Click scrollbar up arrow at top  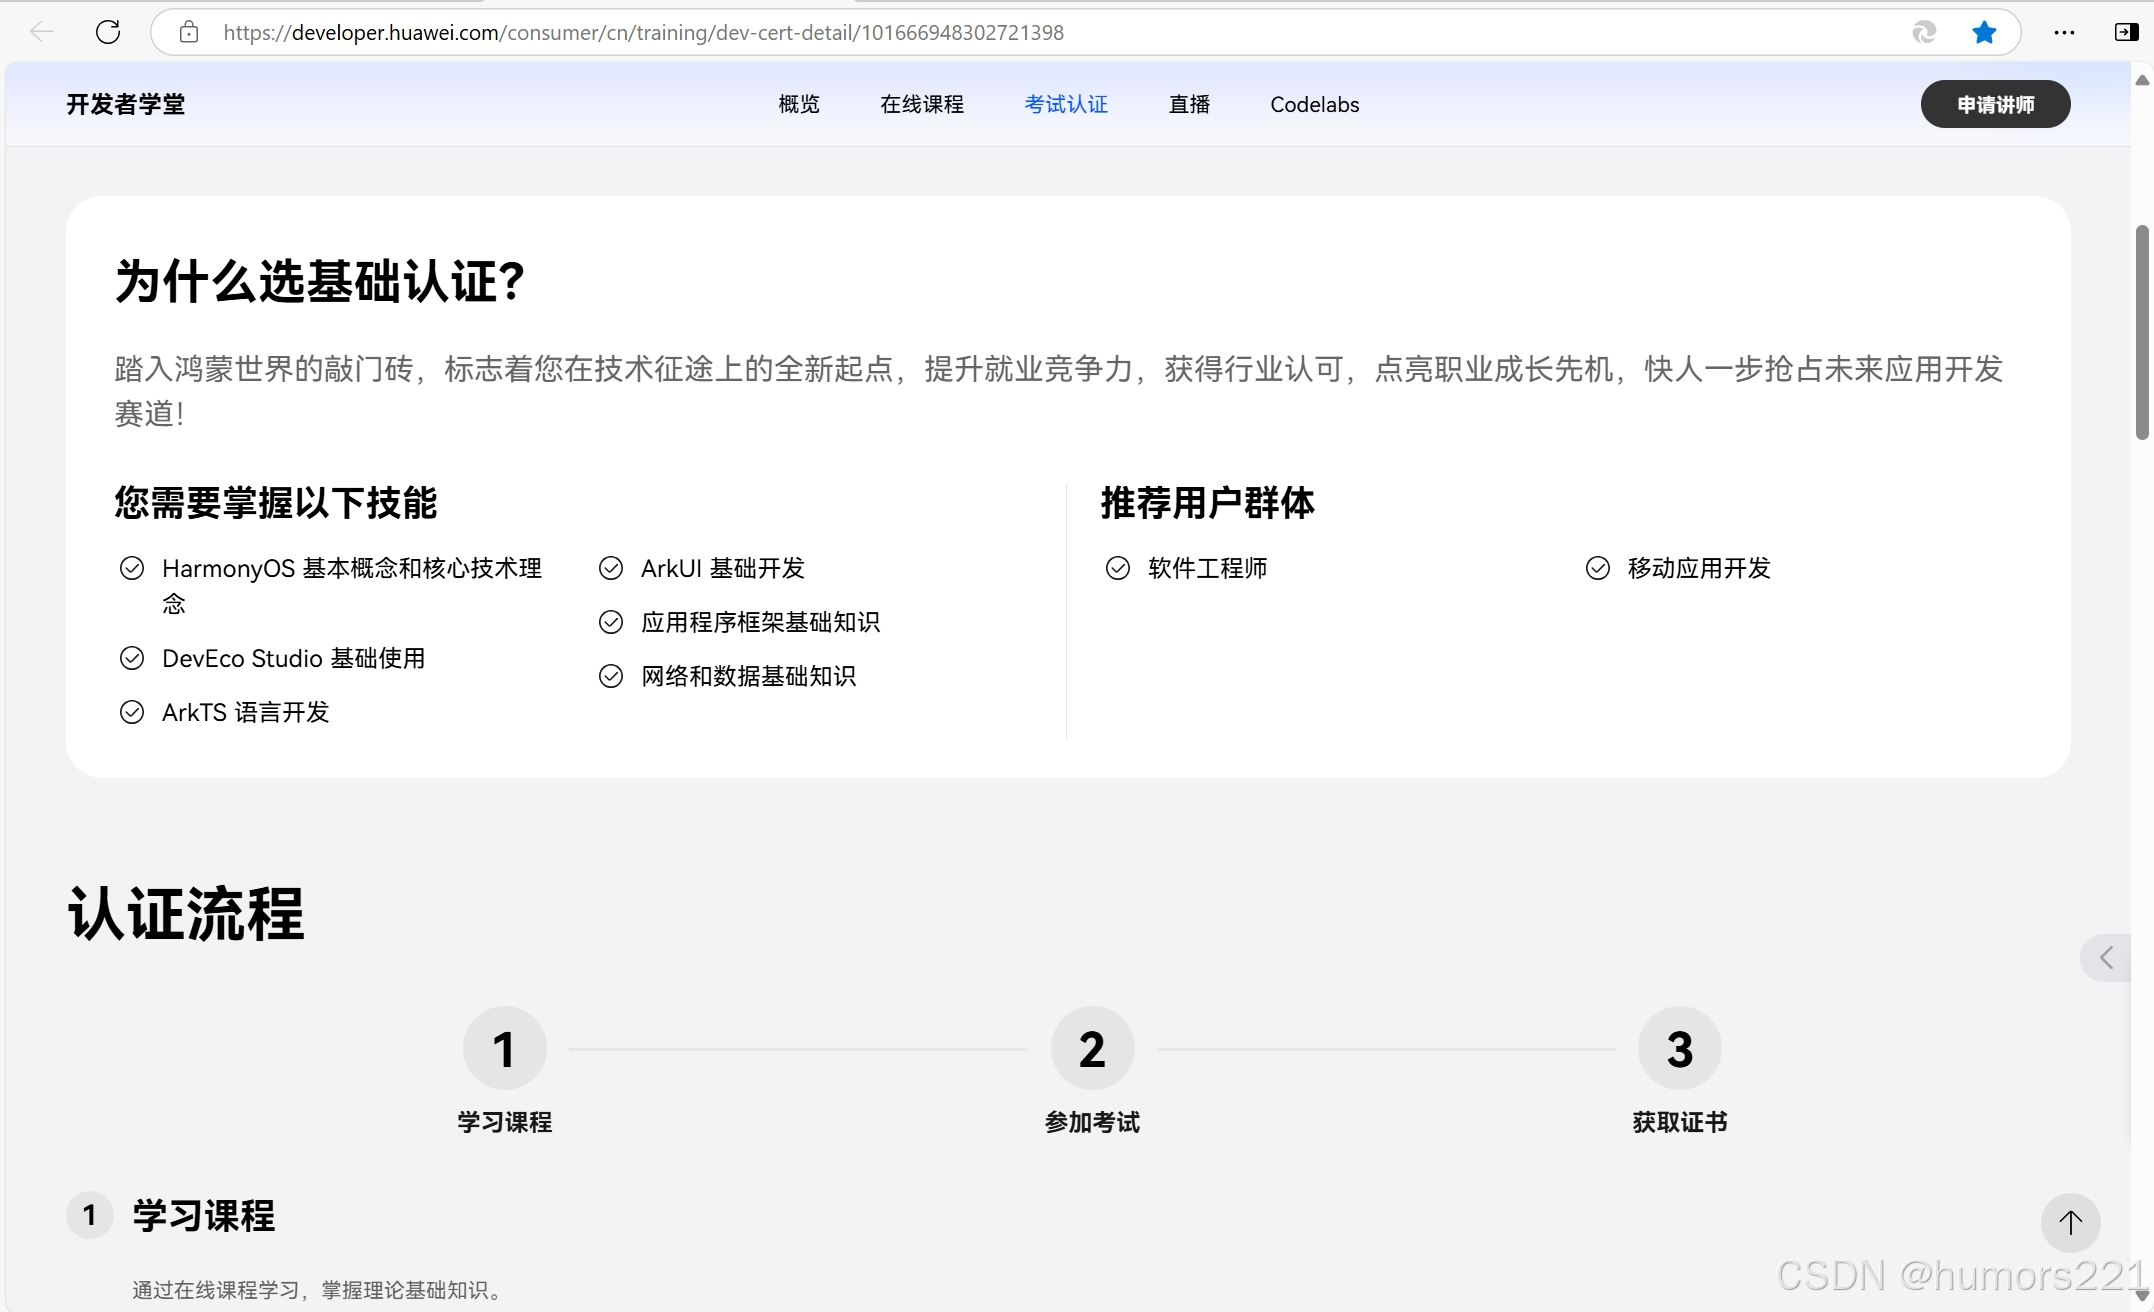coord(2142,80)
